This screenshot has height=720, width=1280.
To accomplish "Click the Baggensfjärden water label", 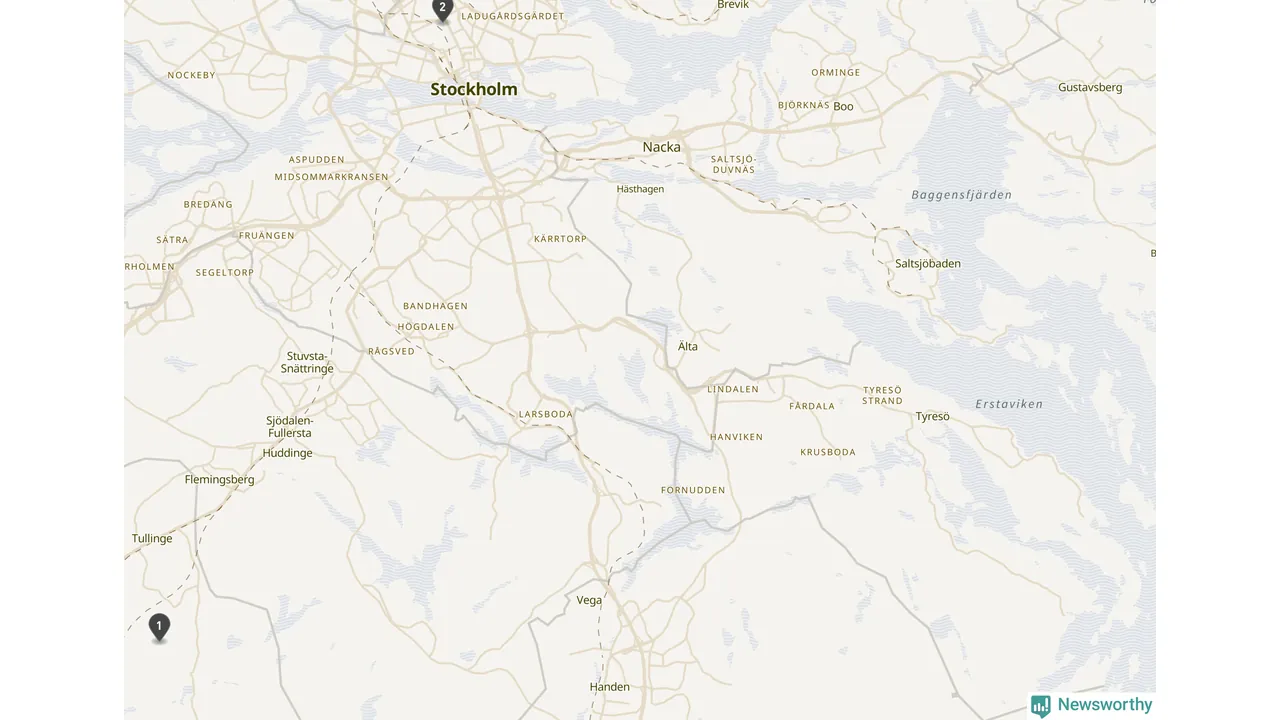I will [962, 195].
